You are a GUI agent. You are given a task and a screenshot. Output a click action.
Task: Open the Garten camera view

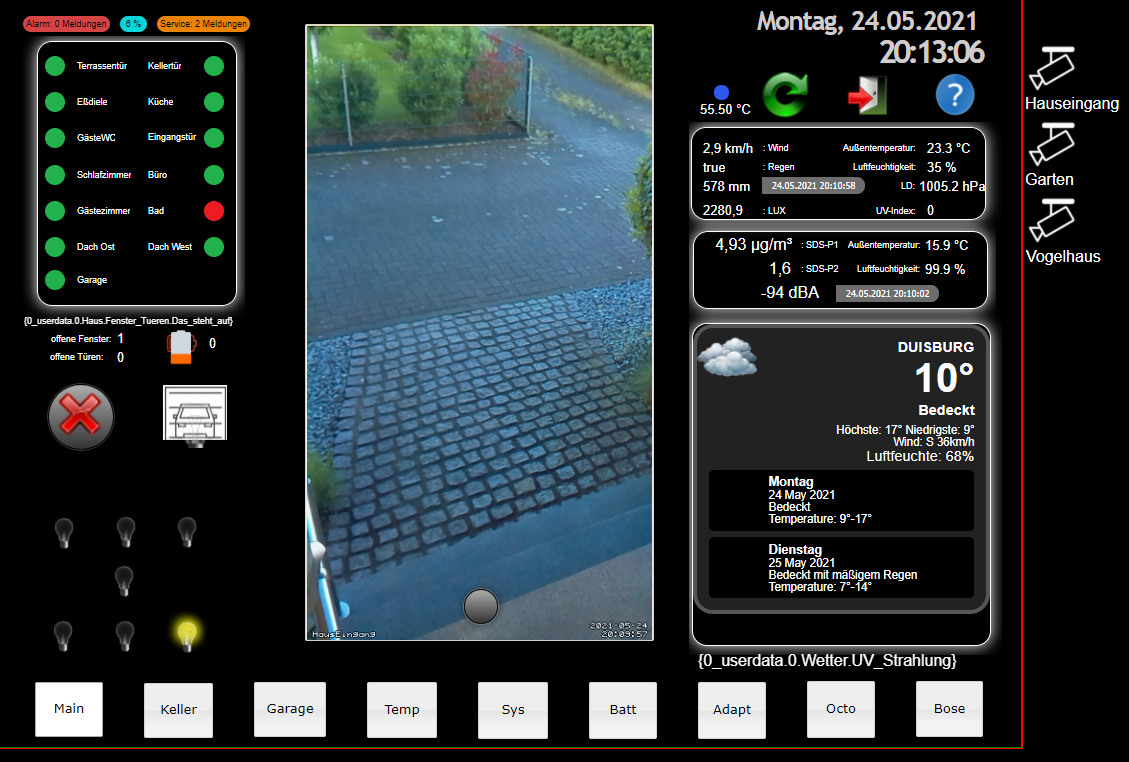[1052, 143]
